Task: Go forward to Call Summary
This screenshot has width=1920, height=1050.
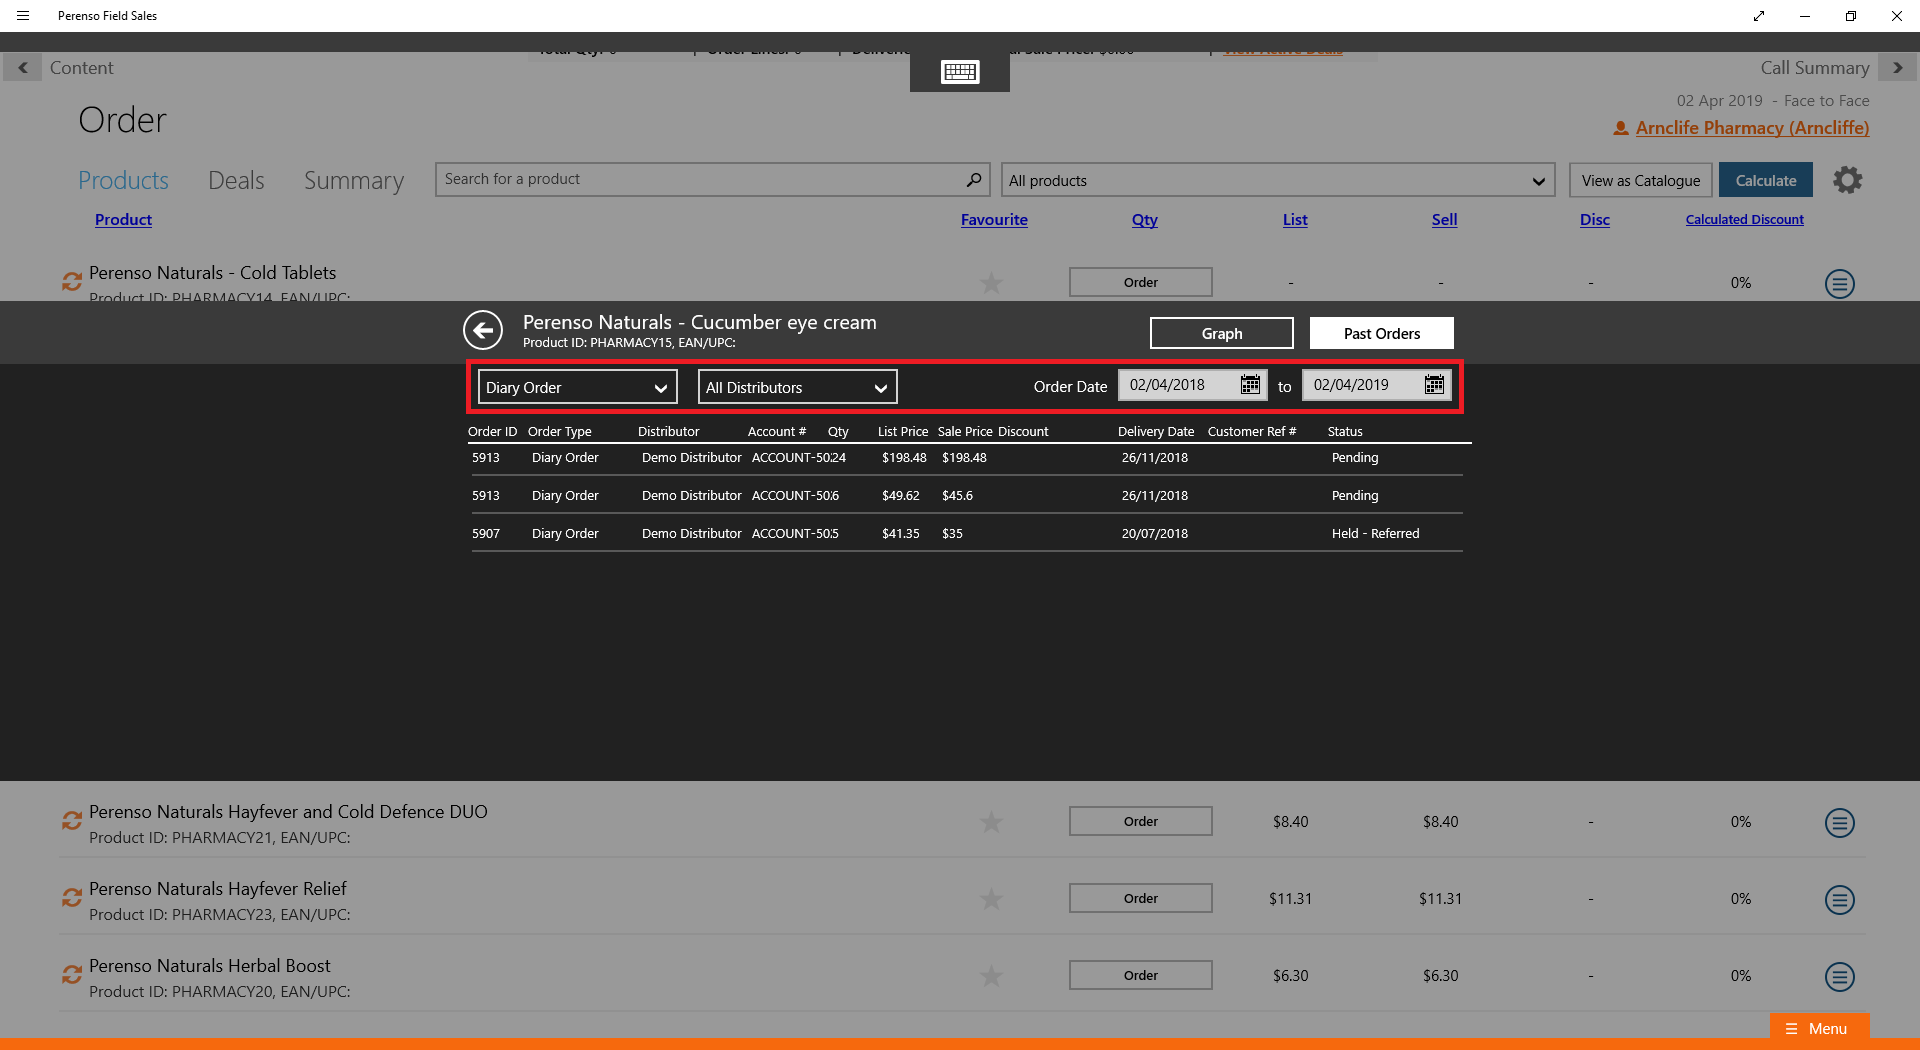Action: (x=1897, y=68)
